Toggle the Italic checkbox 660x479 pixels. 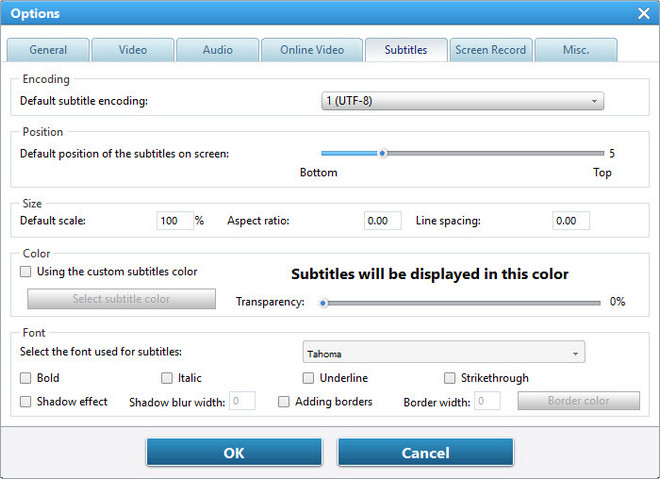[167, 378]
